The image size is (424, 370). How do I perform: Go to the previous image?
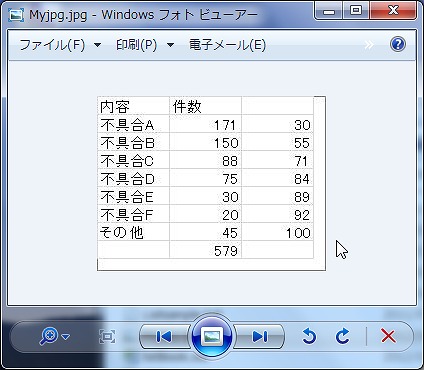(x=164, y=336)
